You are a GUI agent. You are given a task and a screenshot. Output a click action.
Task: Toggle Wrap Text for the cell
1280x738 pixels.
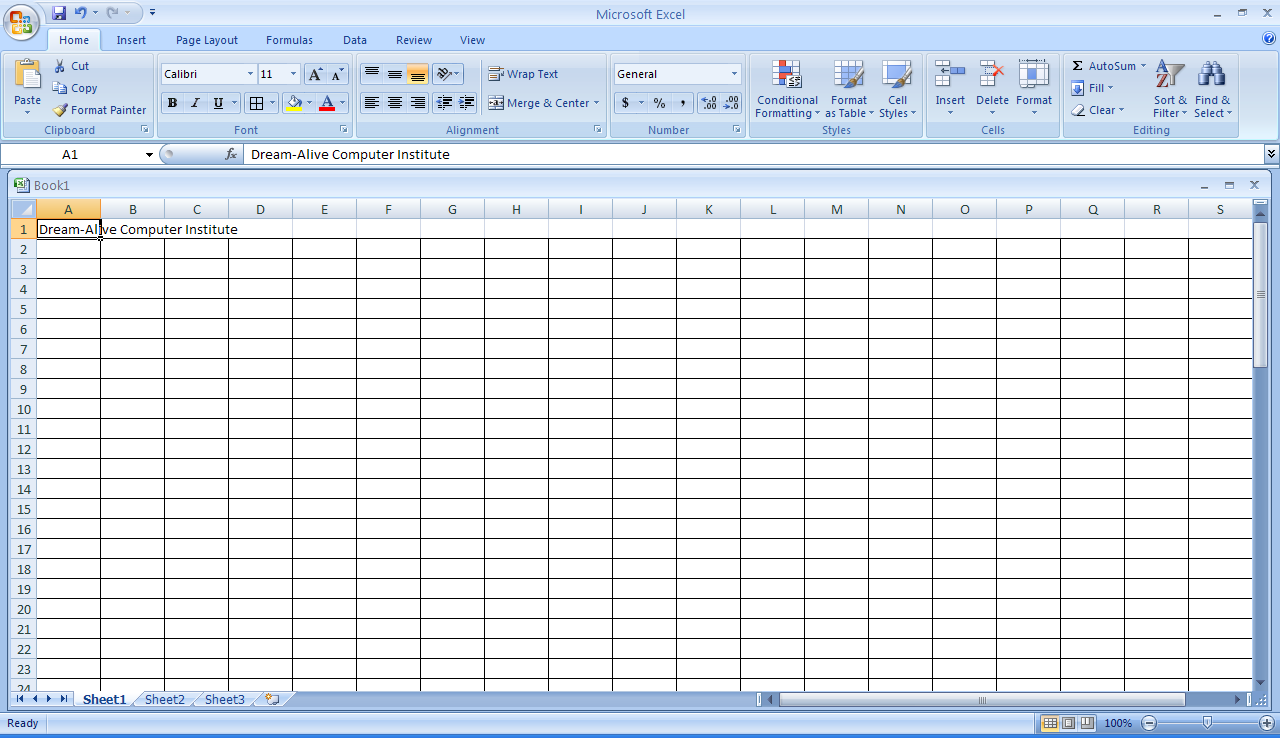pos(522,74)
